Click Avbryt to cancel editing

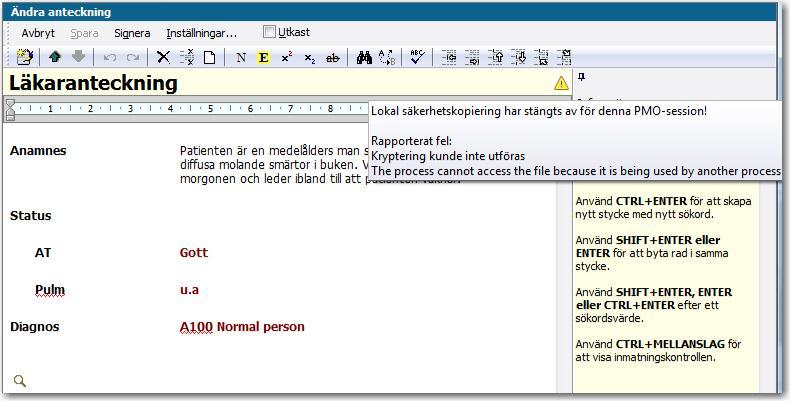click(38, 33)
